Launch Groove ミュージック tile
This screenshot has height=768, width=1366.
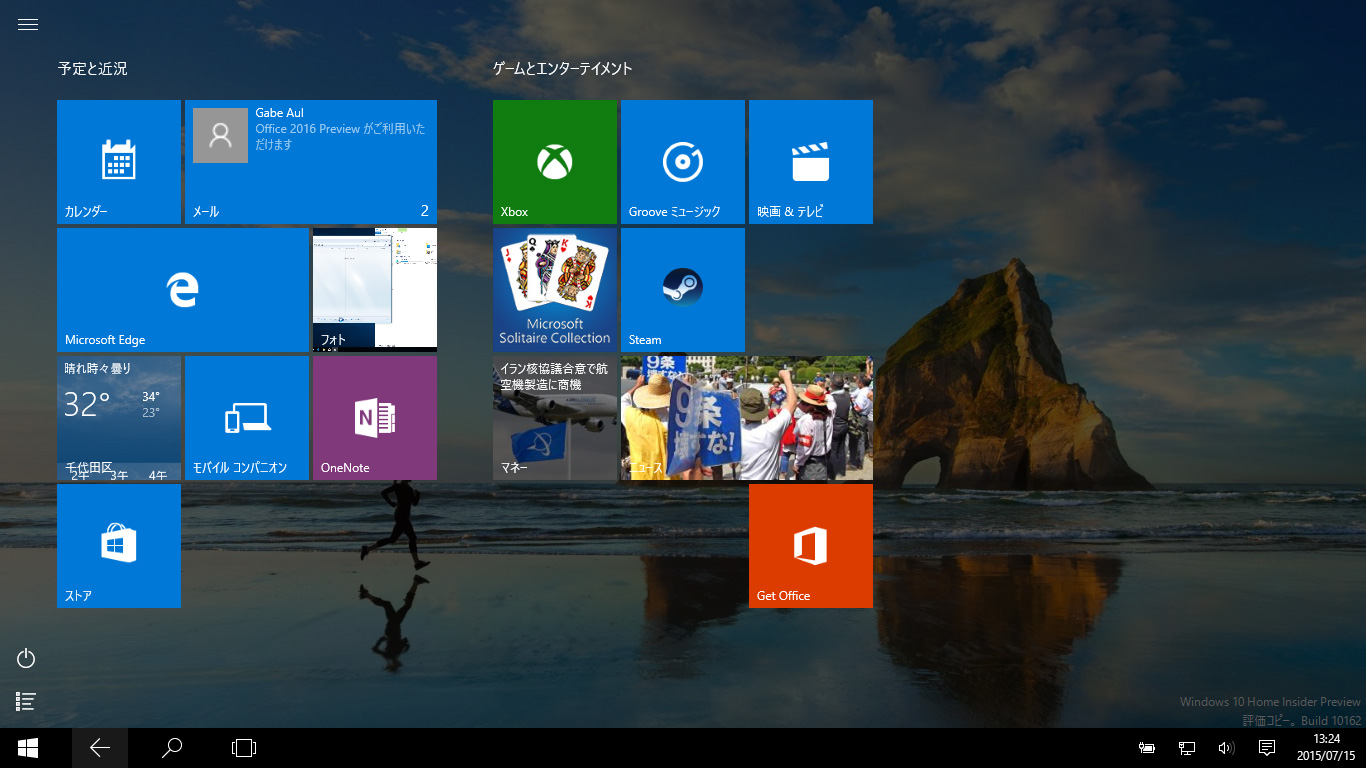click(x=682, y=161)
